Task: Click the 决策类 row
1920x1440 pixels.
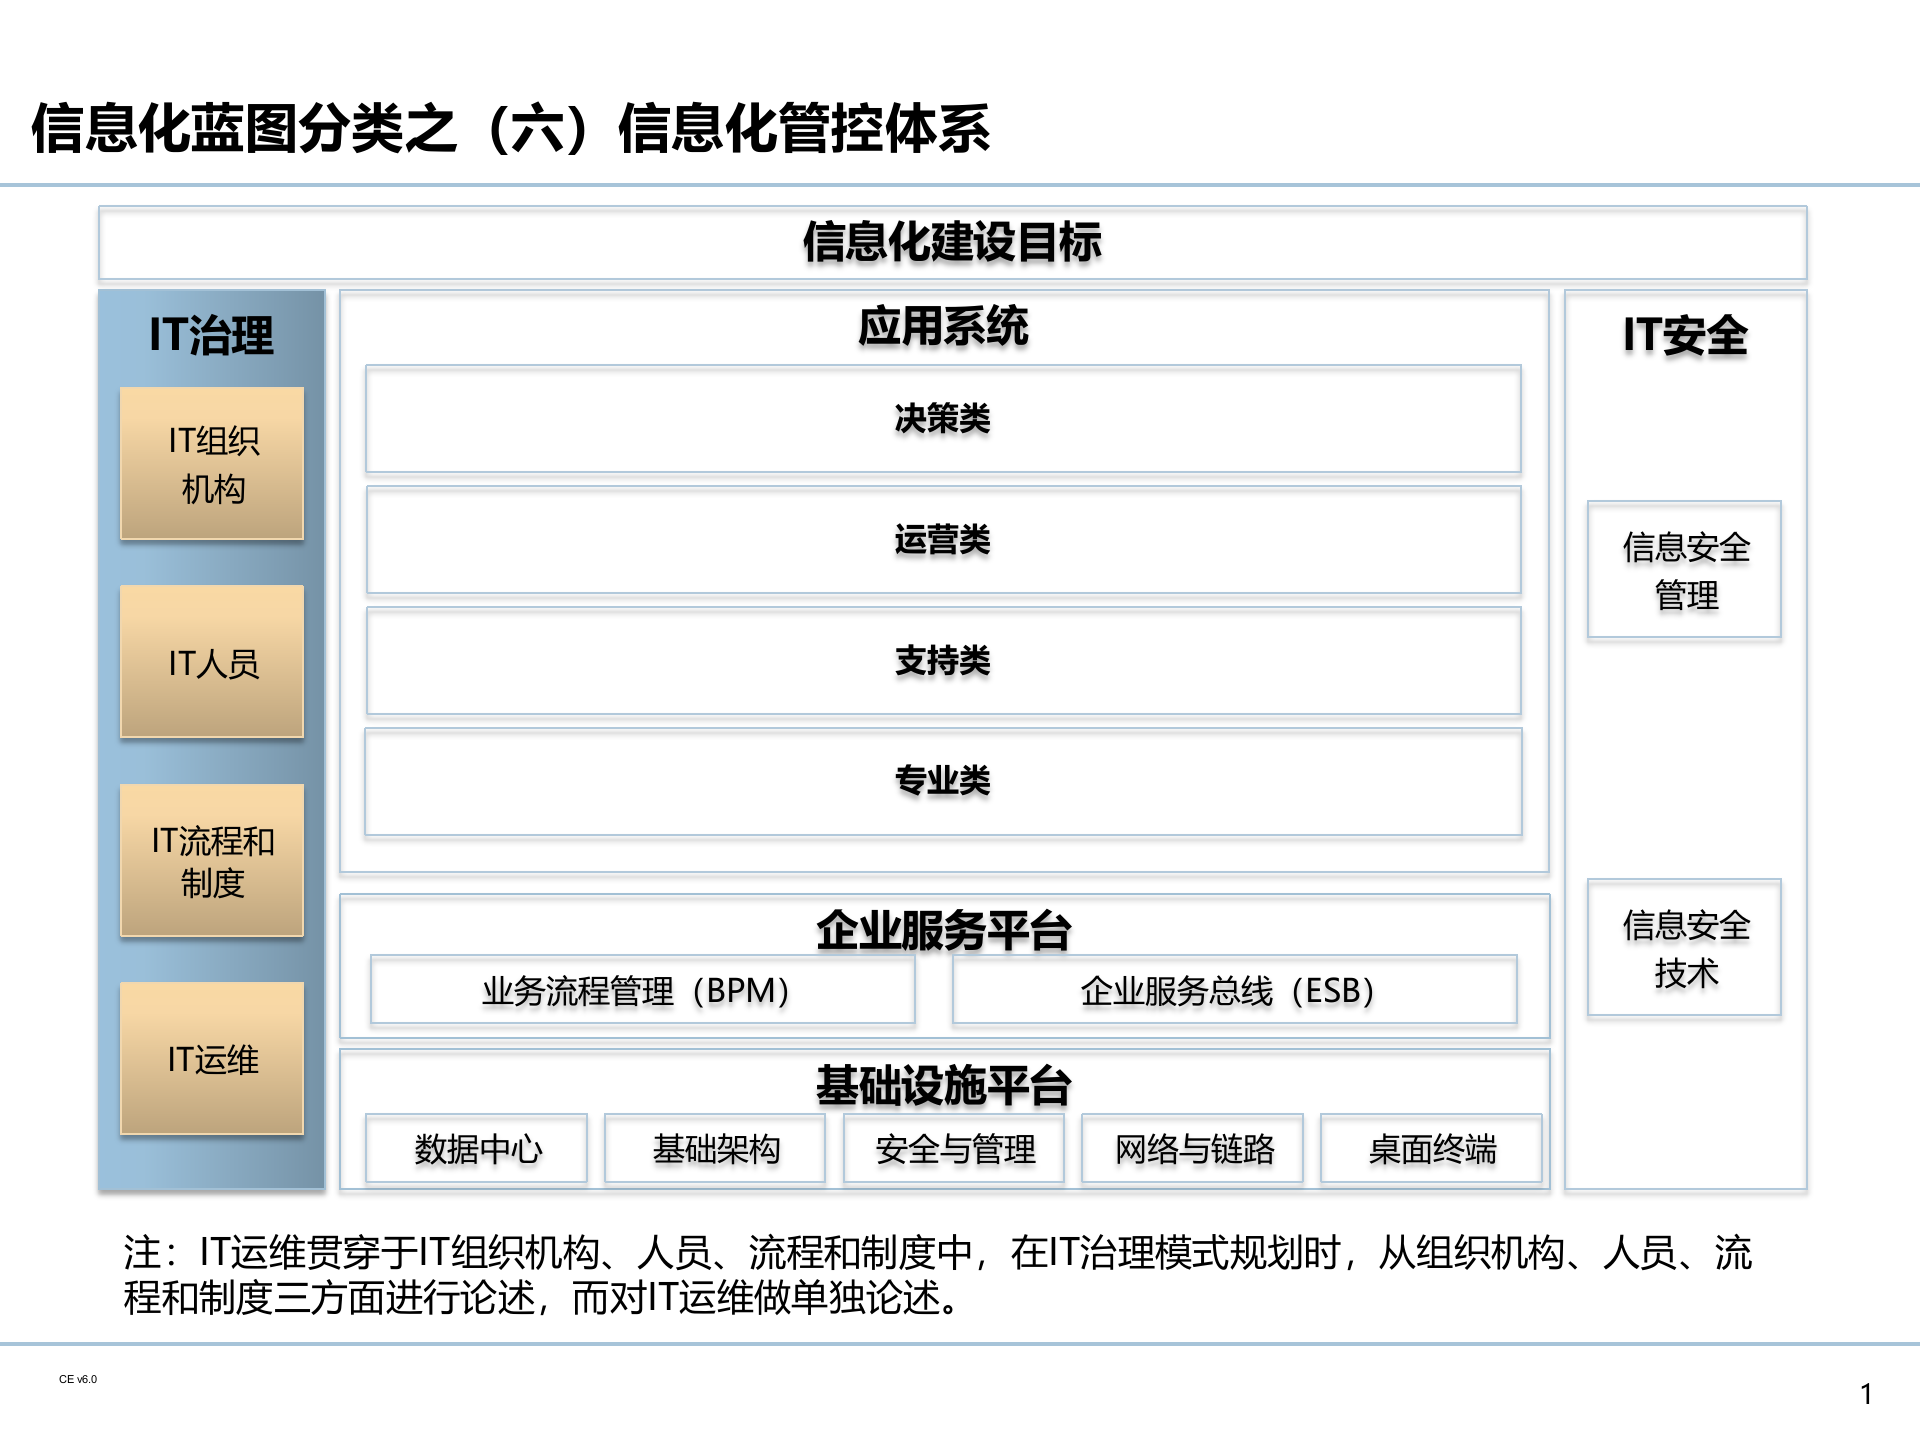Action: [943, 420]
